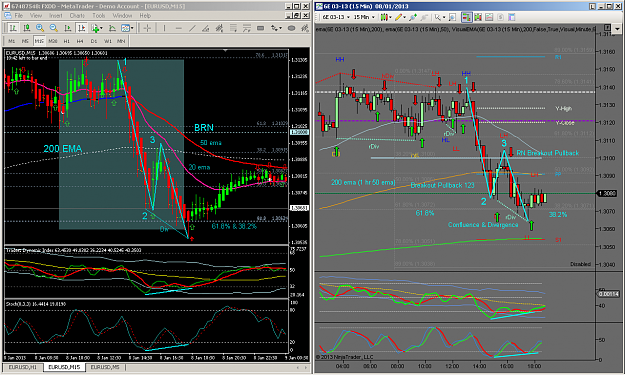Open the MetaTrader Window menu
The height and width of the screenshot is (375, 625).
coord(122,16)
